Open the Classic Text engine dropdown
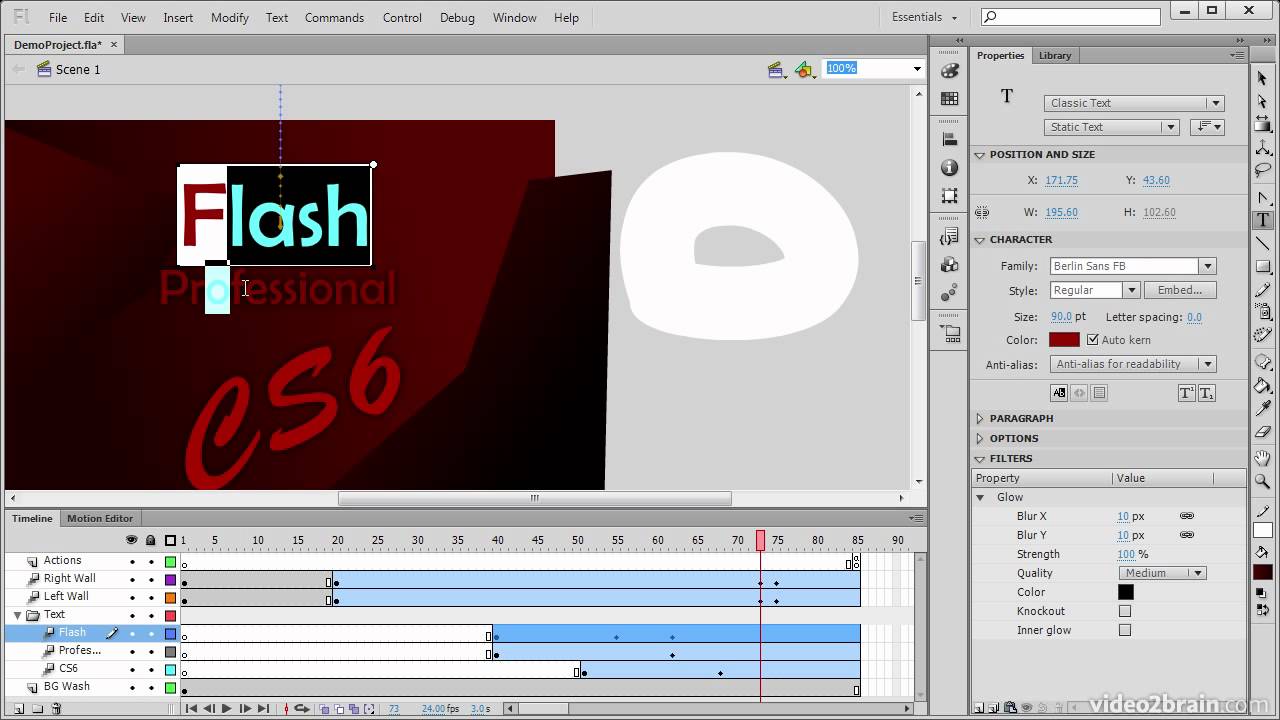The height and width of the screenshot is (720, 1280). (x=1134, y=103)
